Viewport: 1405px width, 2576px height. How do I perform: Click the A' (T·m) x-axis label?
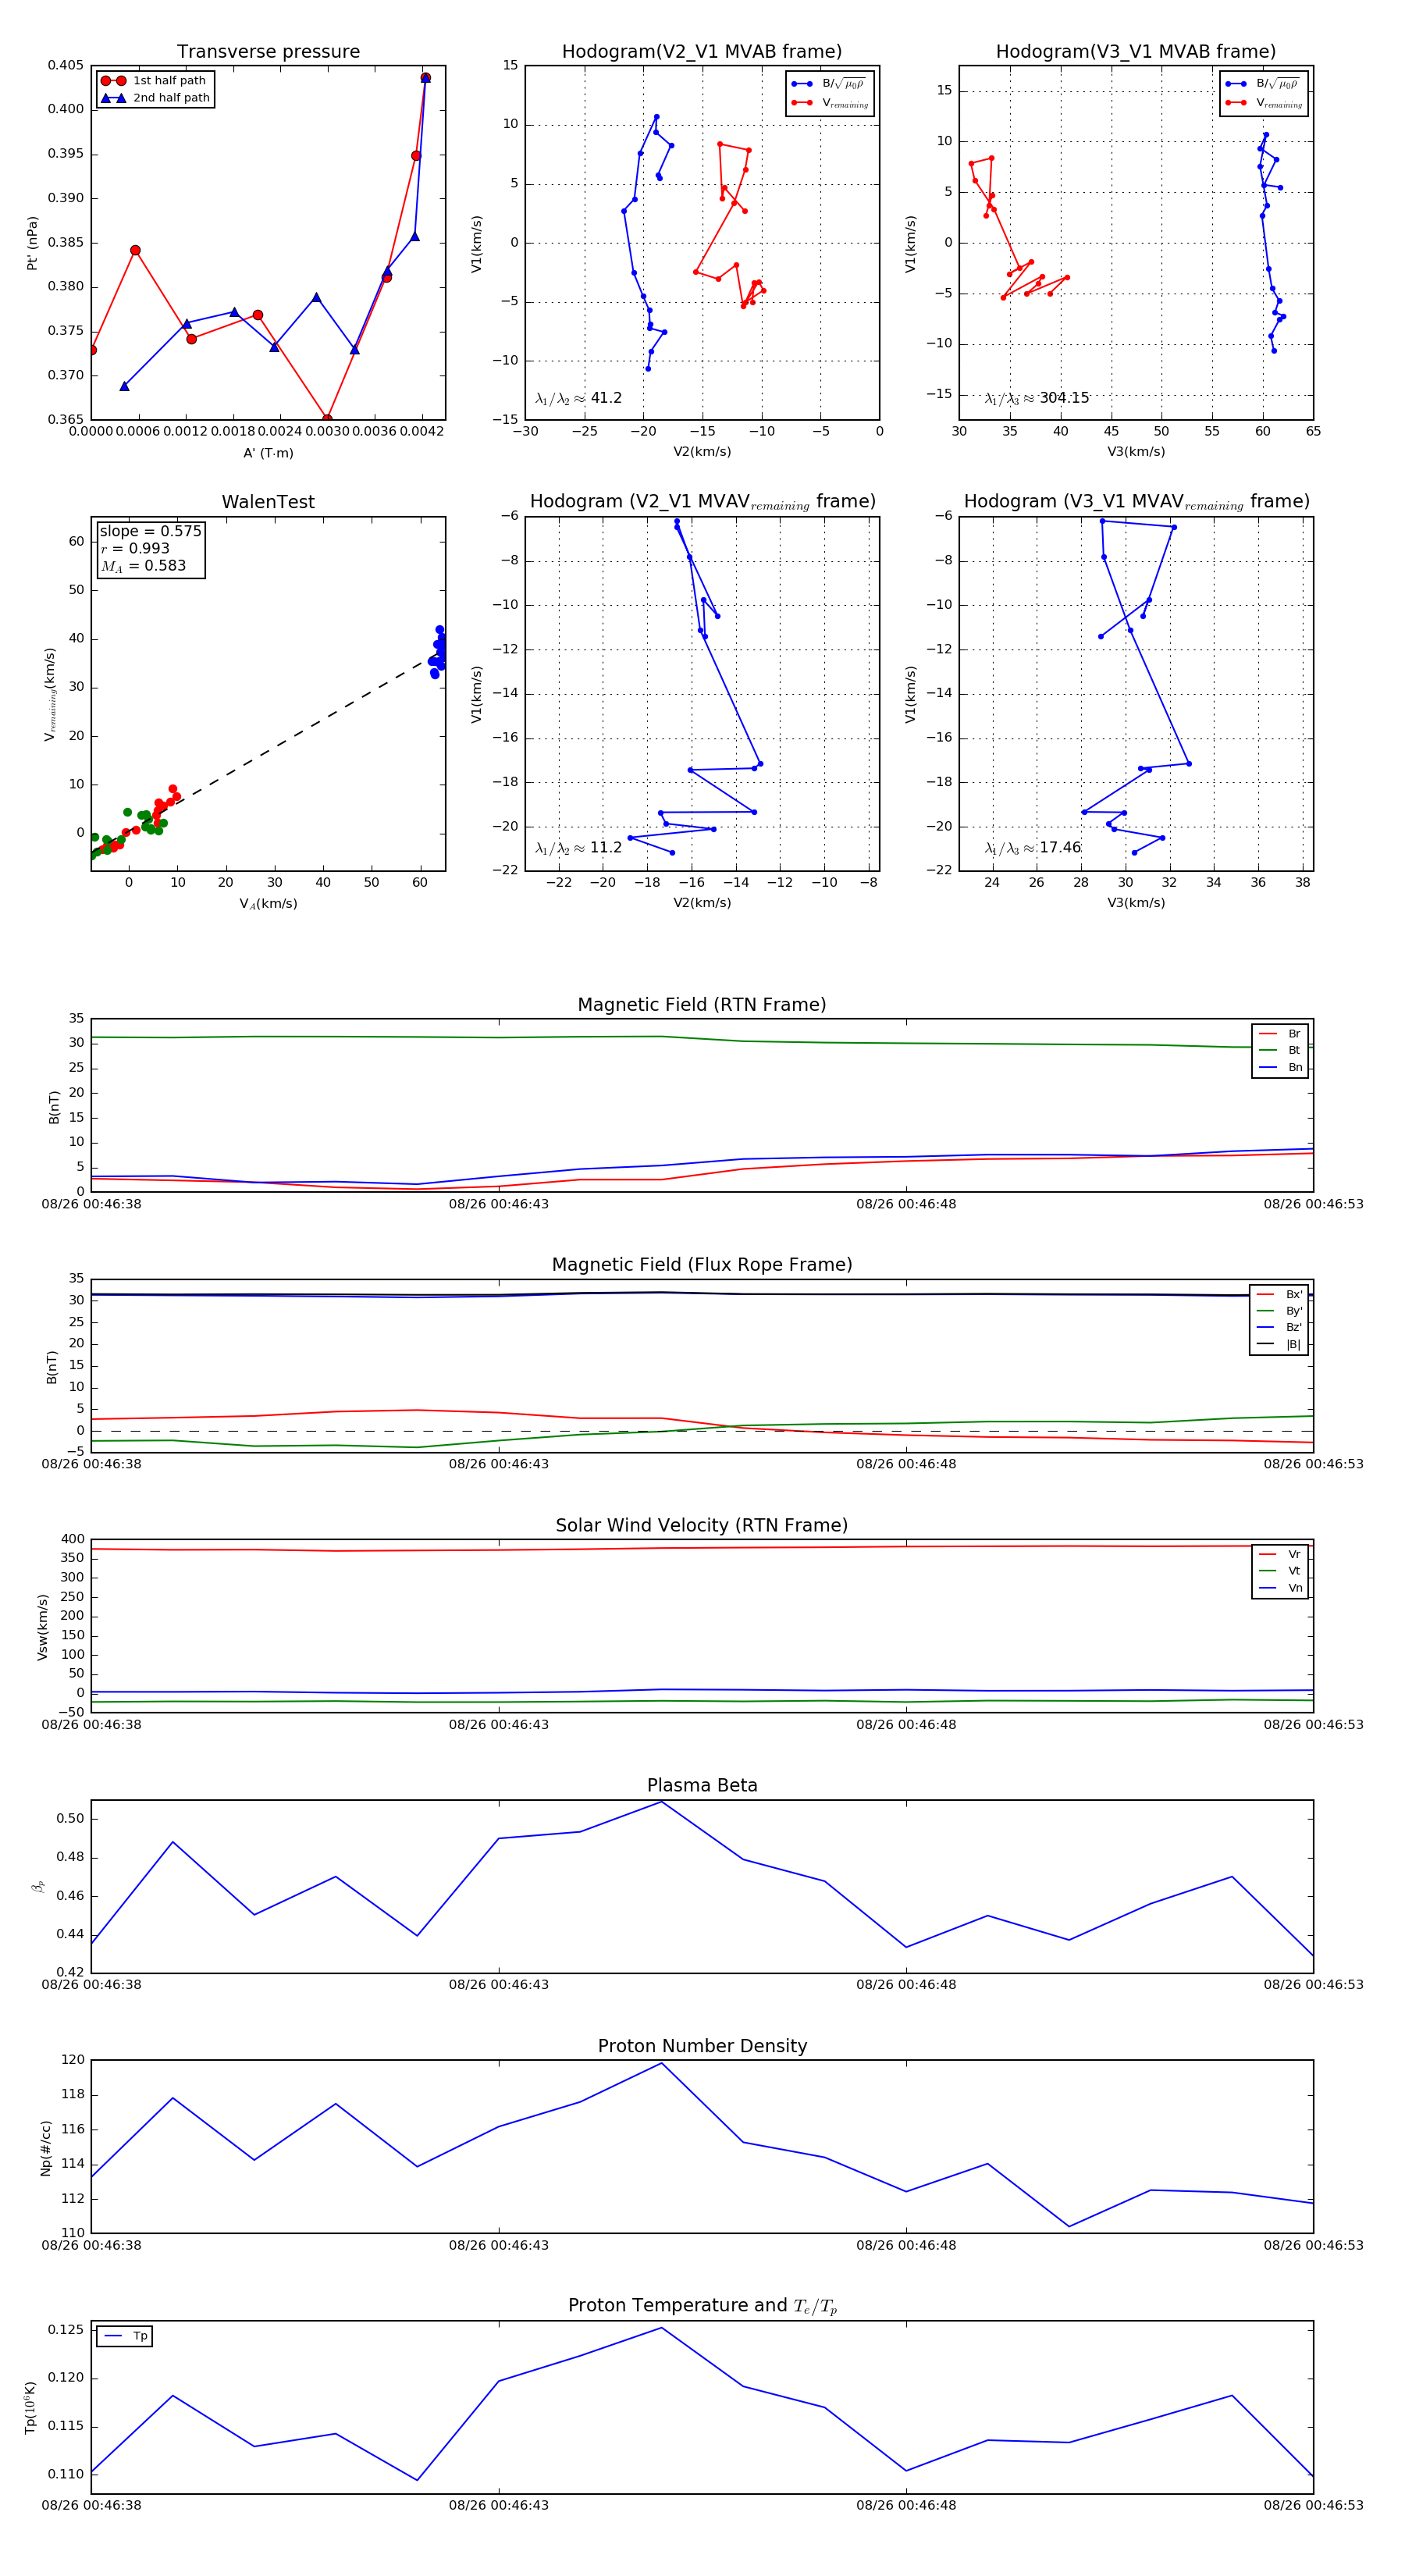point(268,453)
